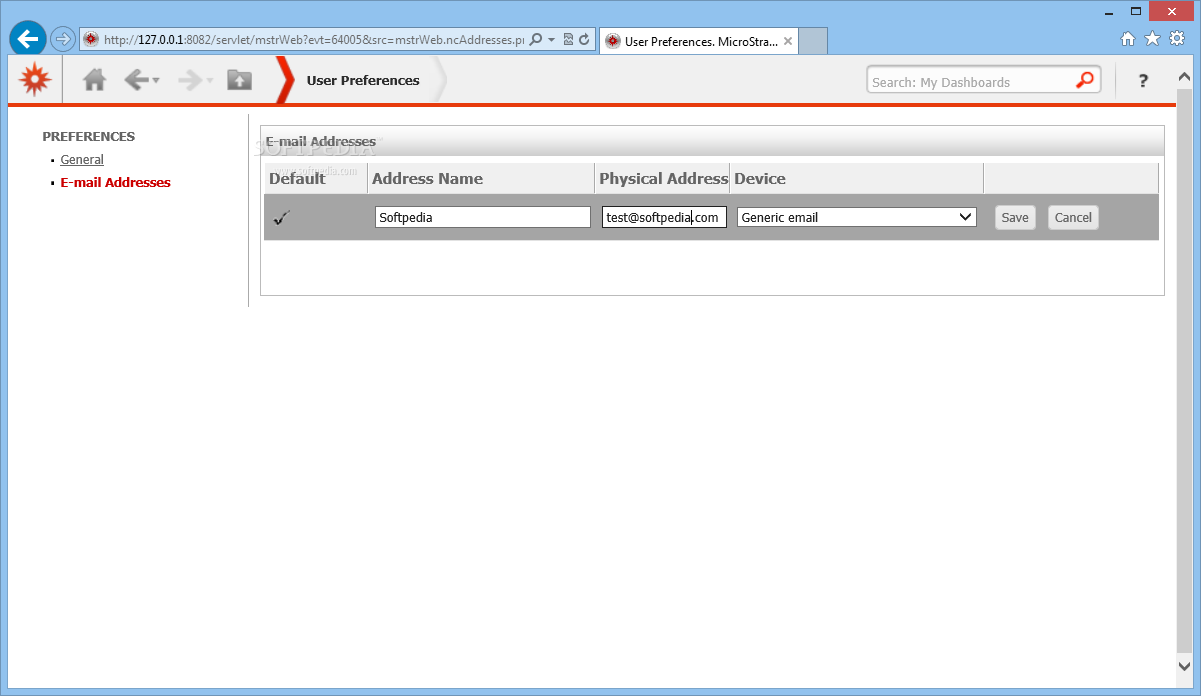Click the toolbar back arrow icon
The width and height of the screenshot is (1201, 696).
click(136, 80)
